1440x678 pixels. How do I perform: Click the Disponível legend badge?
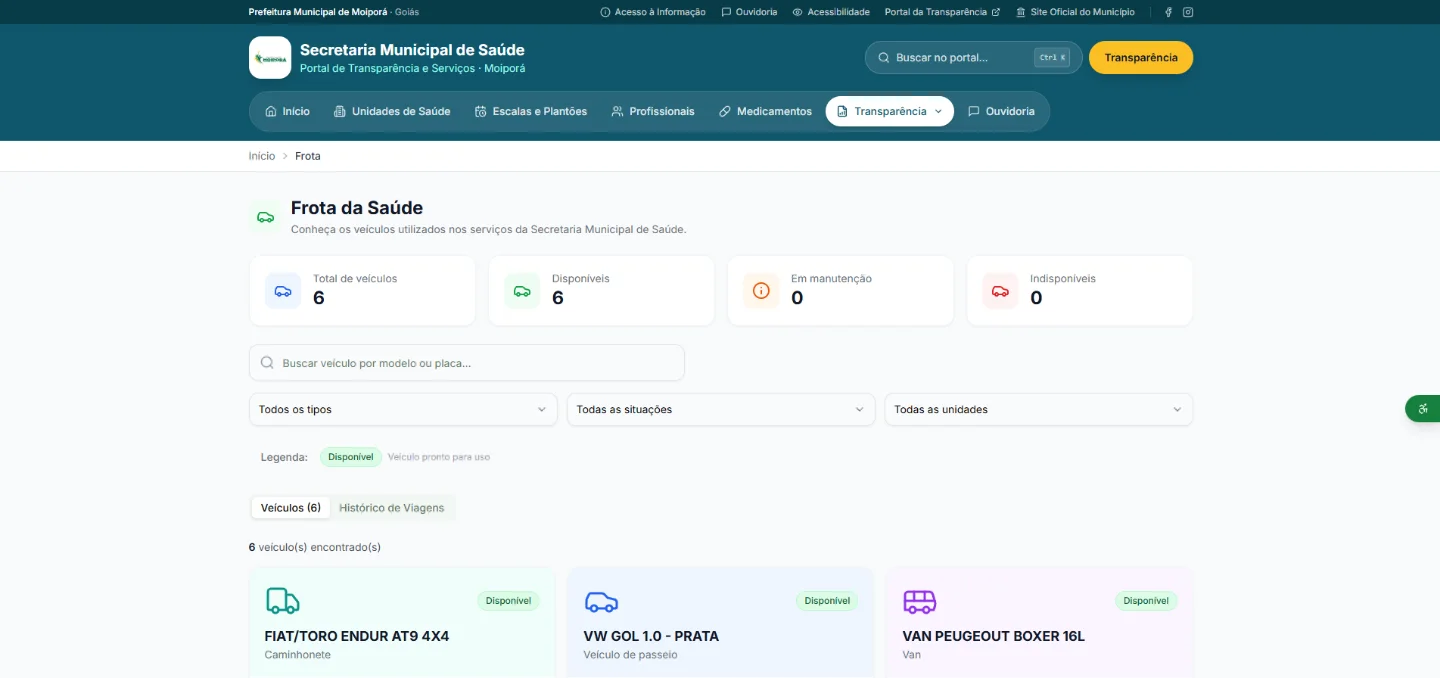click(x=351, y=457)
